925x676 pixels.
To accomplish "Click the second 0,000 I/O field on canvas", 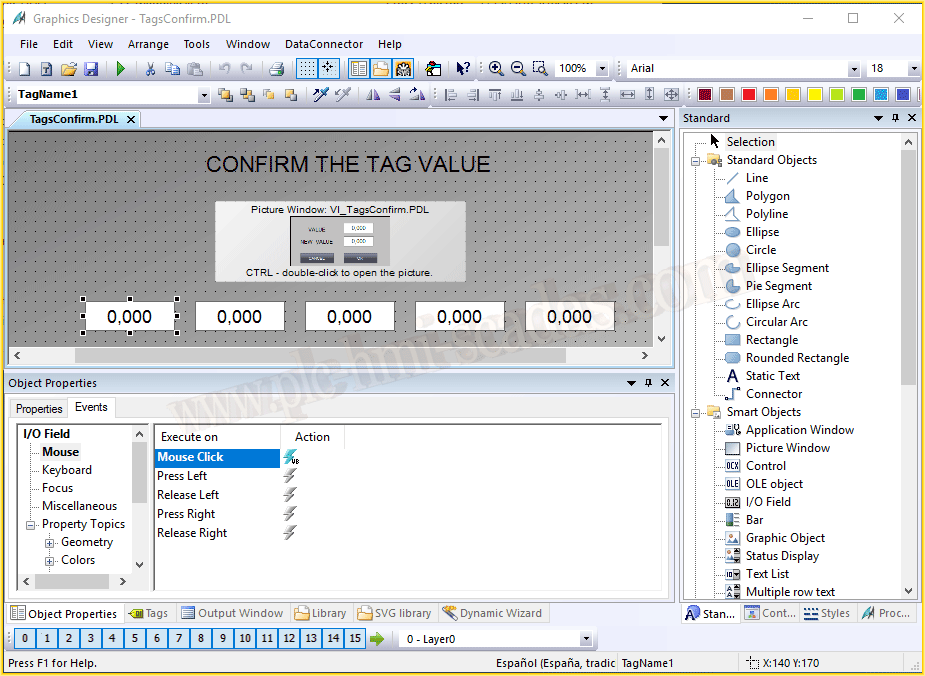I will (x=240, y=317).
